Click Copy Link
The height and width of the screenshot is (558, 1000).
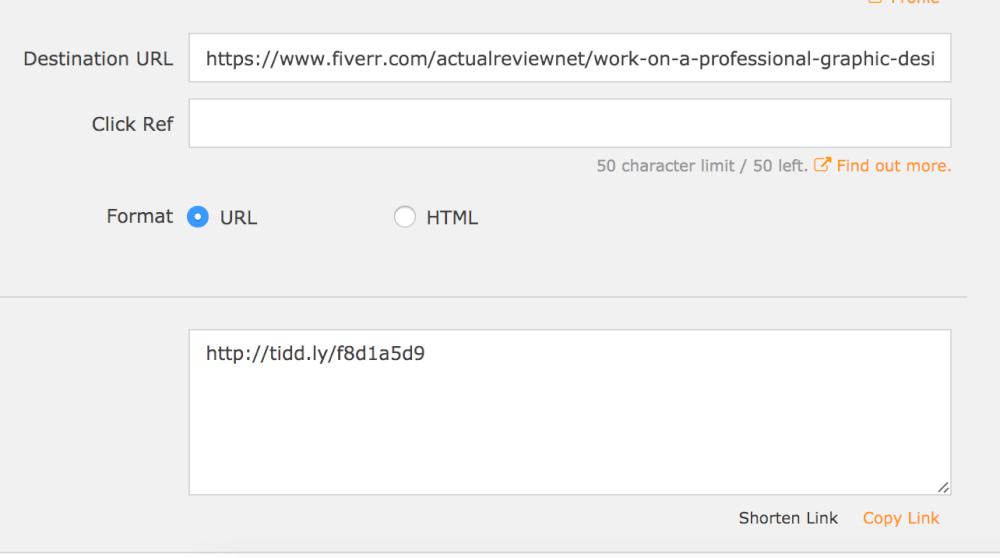[x=901, y=518]
